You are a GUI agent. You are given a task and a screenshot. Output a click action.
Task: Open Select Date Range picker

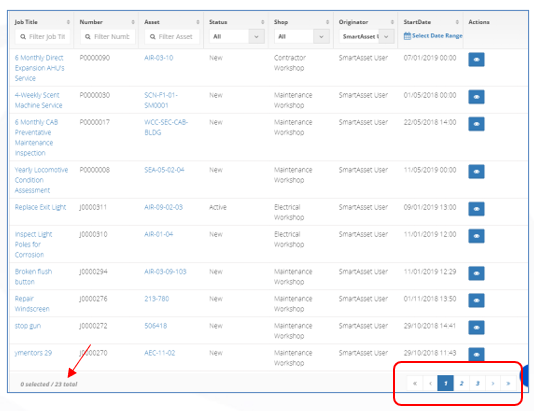[433, 36]
